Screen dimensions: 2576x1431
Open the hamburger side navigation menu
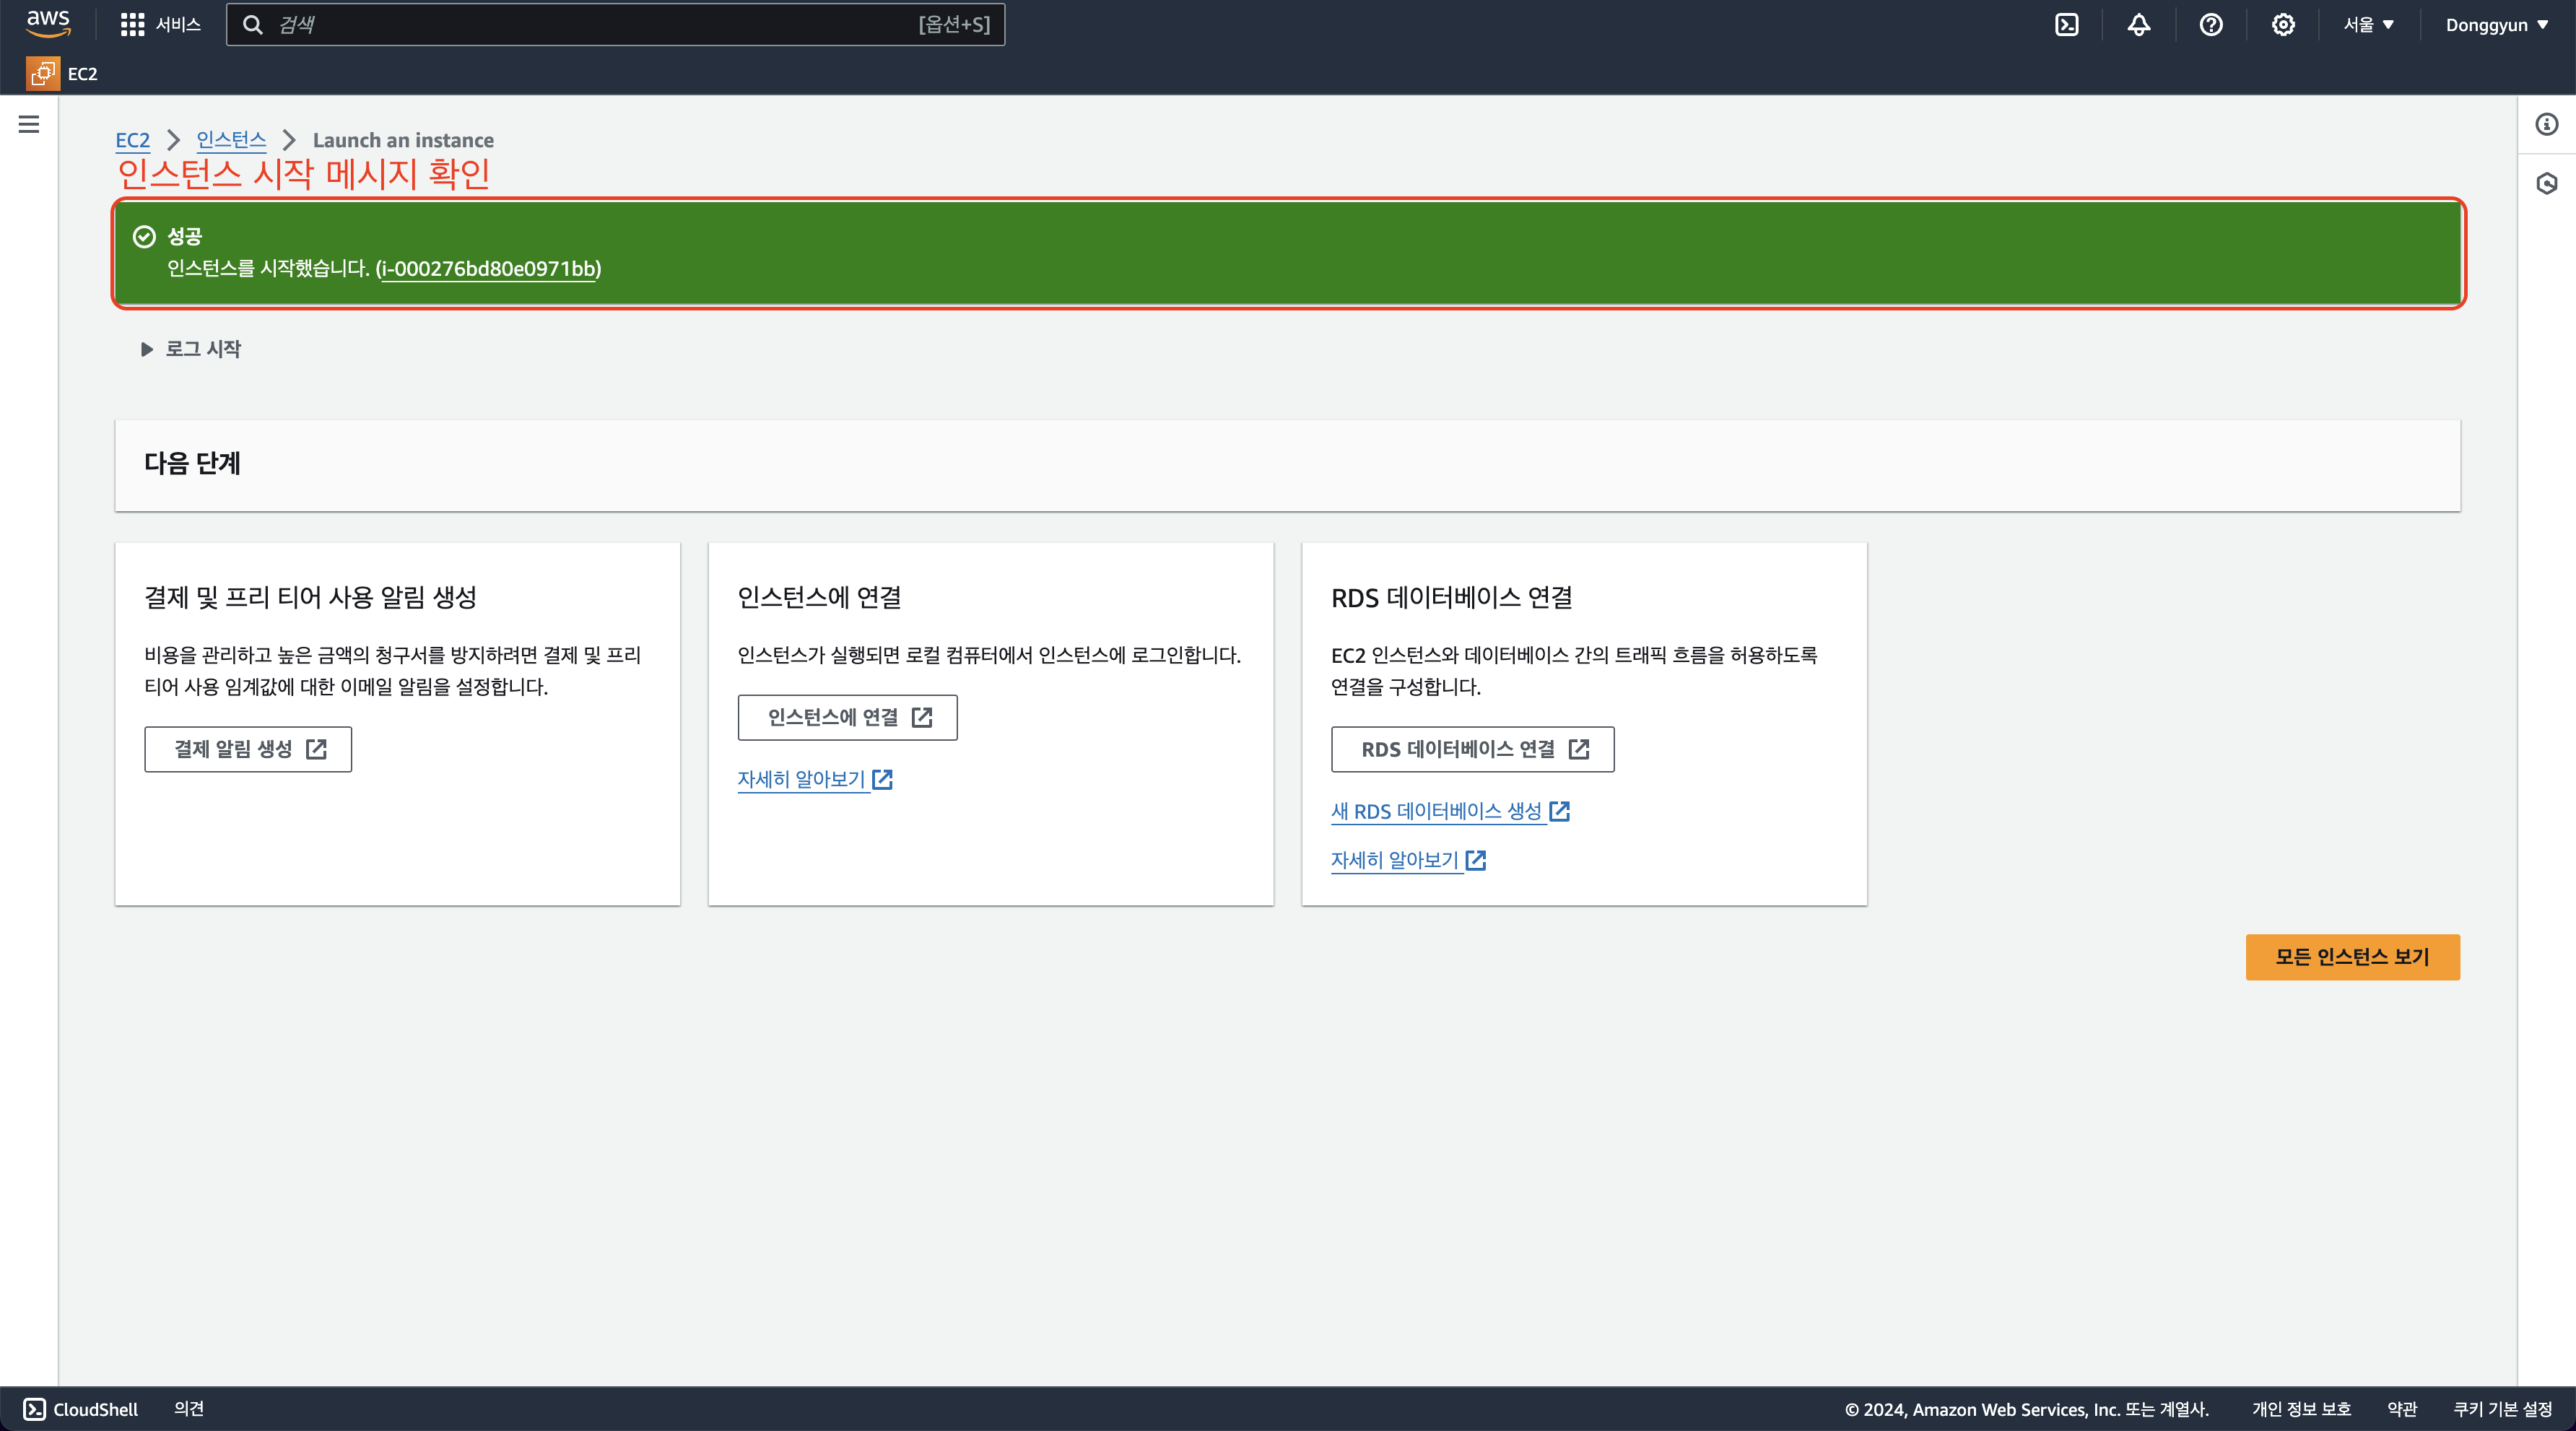pos(29,124)
